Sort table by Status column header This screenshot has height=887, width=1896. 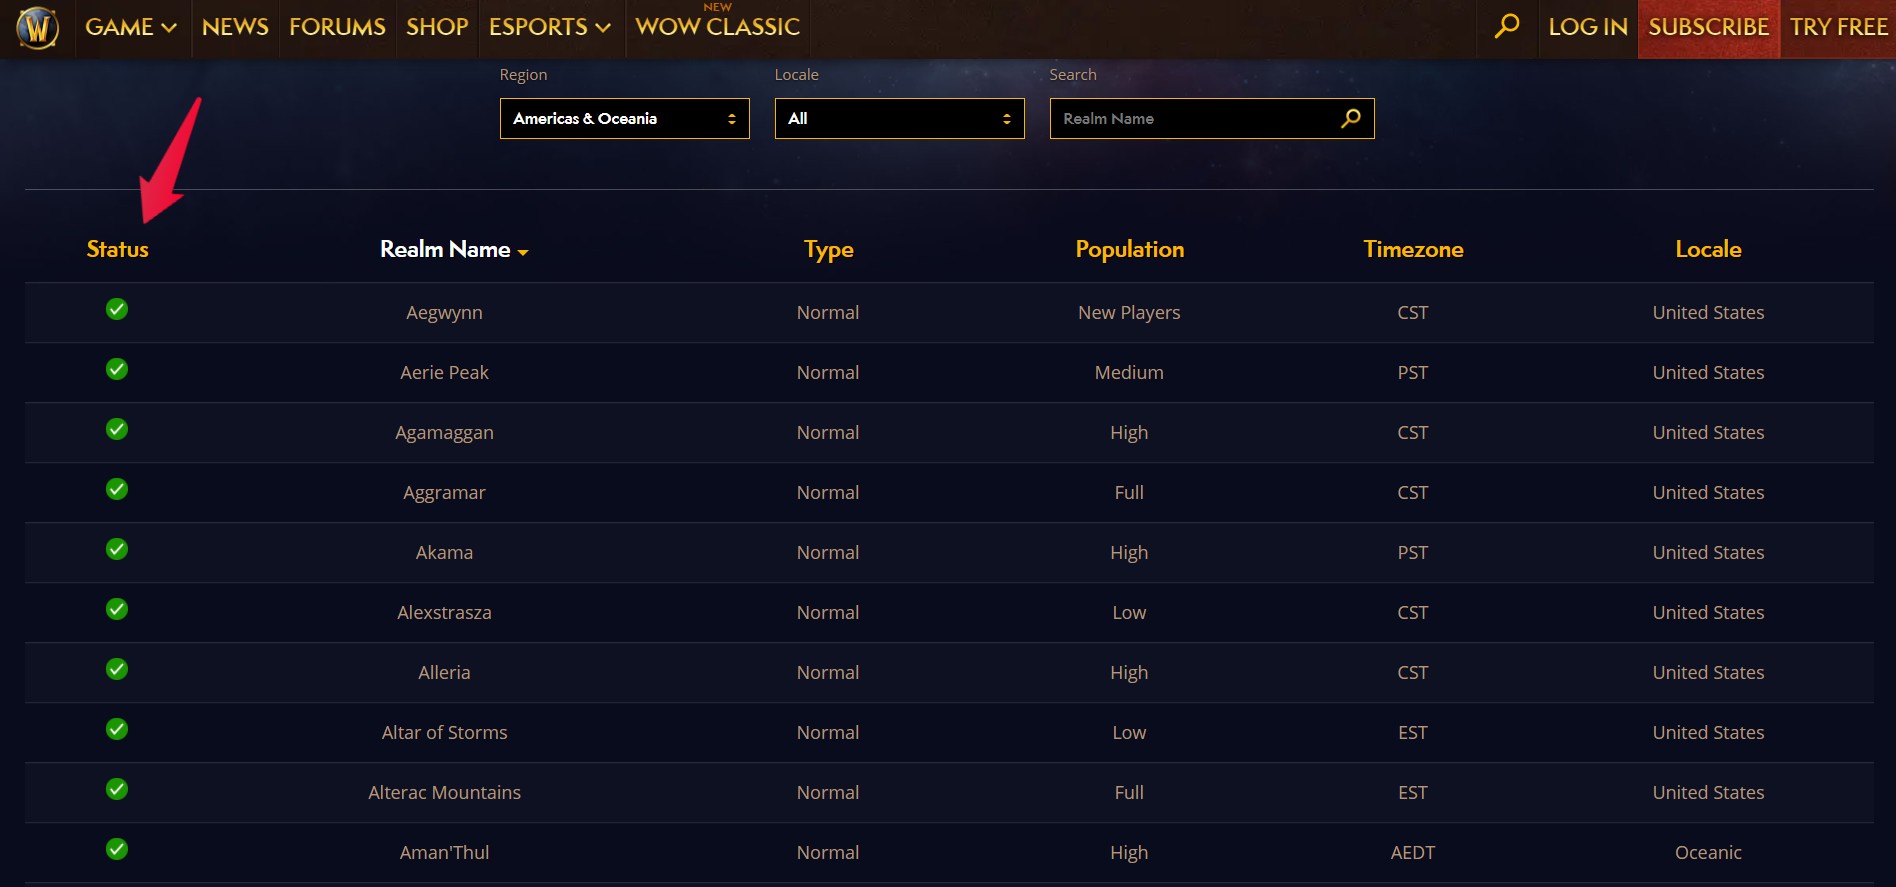(117, 249)
